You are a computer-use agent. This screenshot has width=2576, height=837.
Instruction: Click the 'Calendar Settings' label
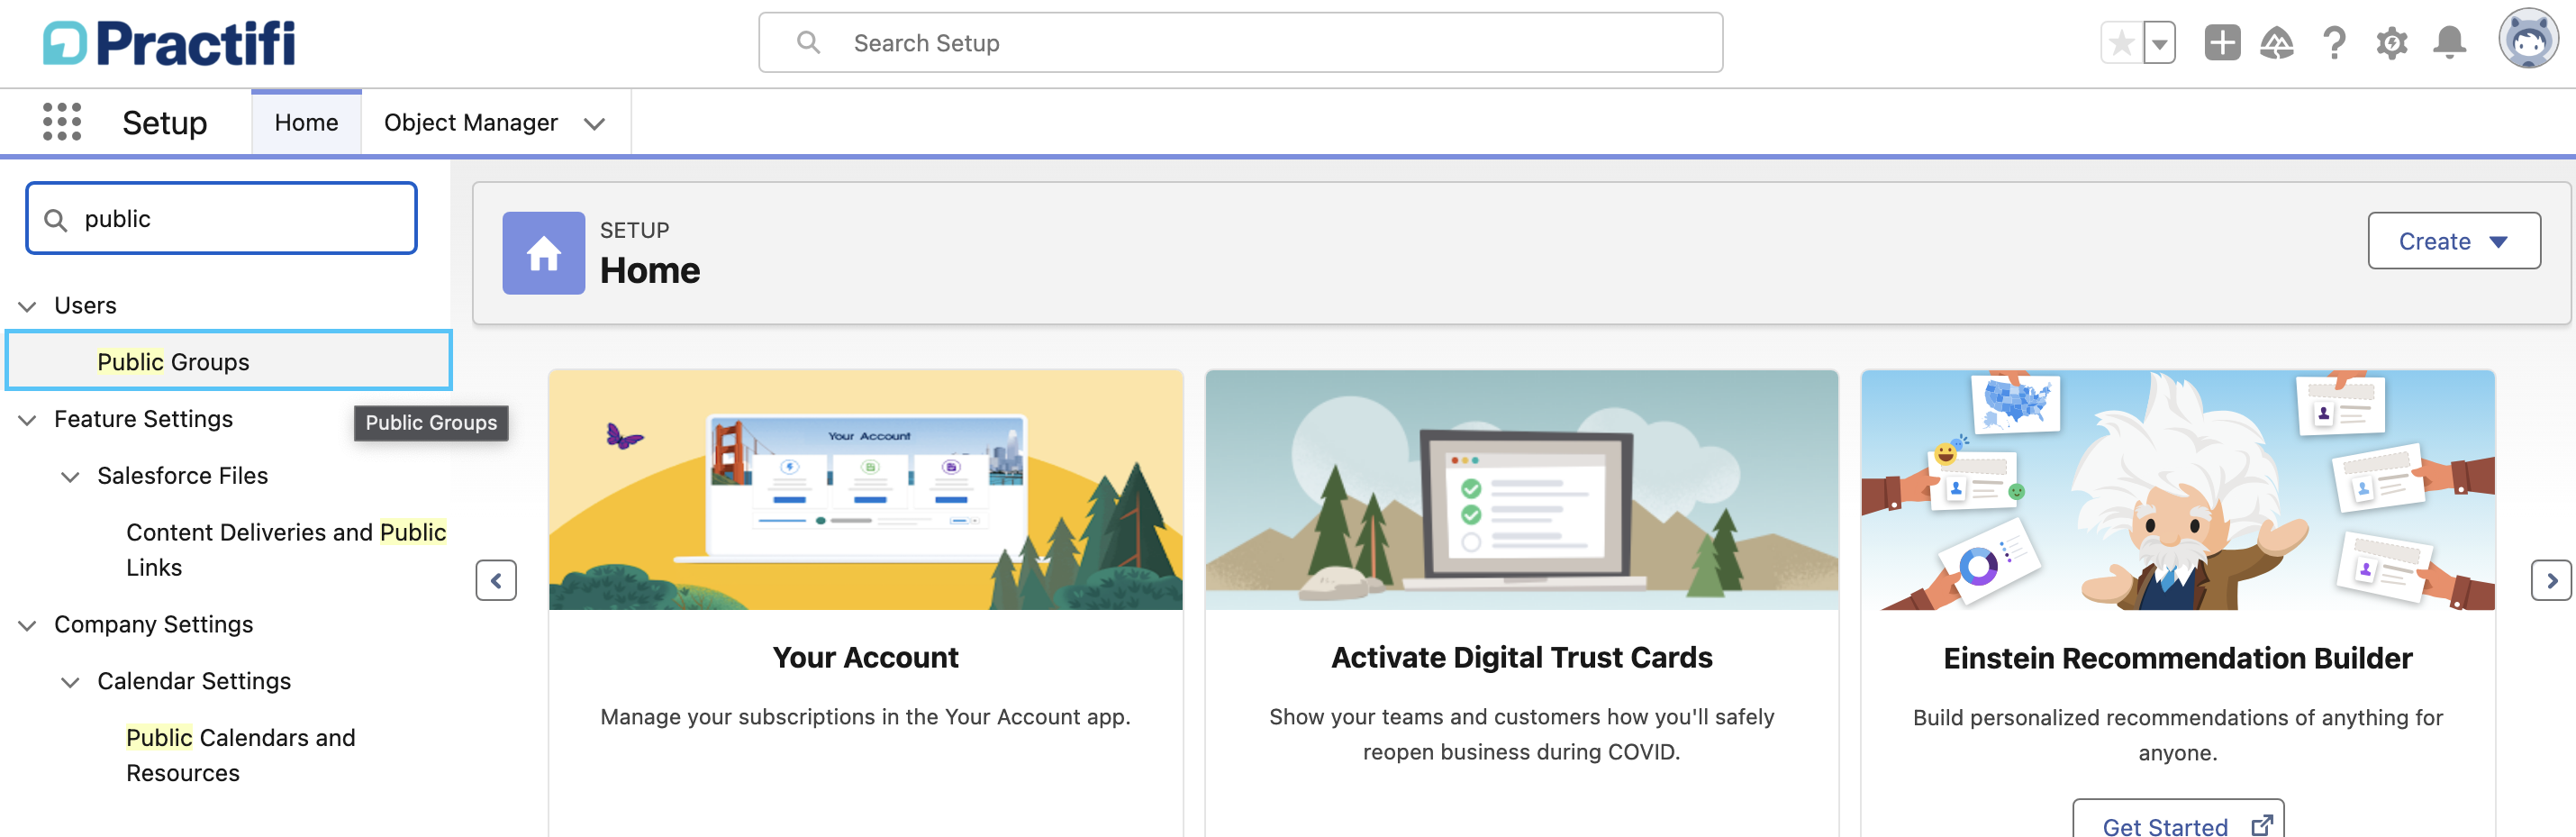tap(194, 681)
